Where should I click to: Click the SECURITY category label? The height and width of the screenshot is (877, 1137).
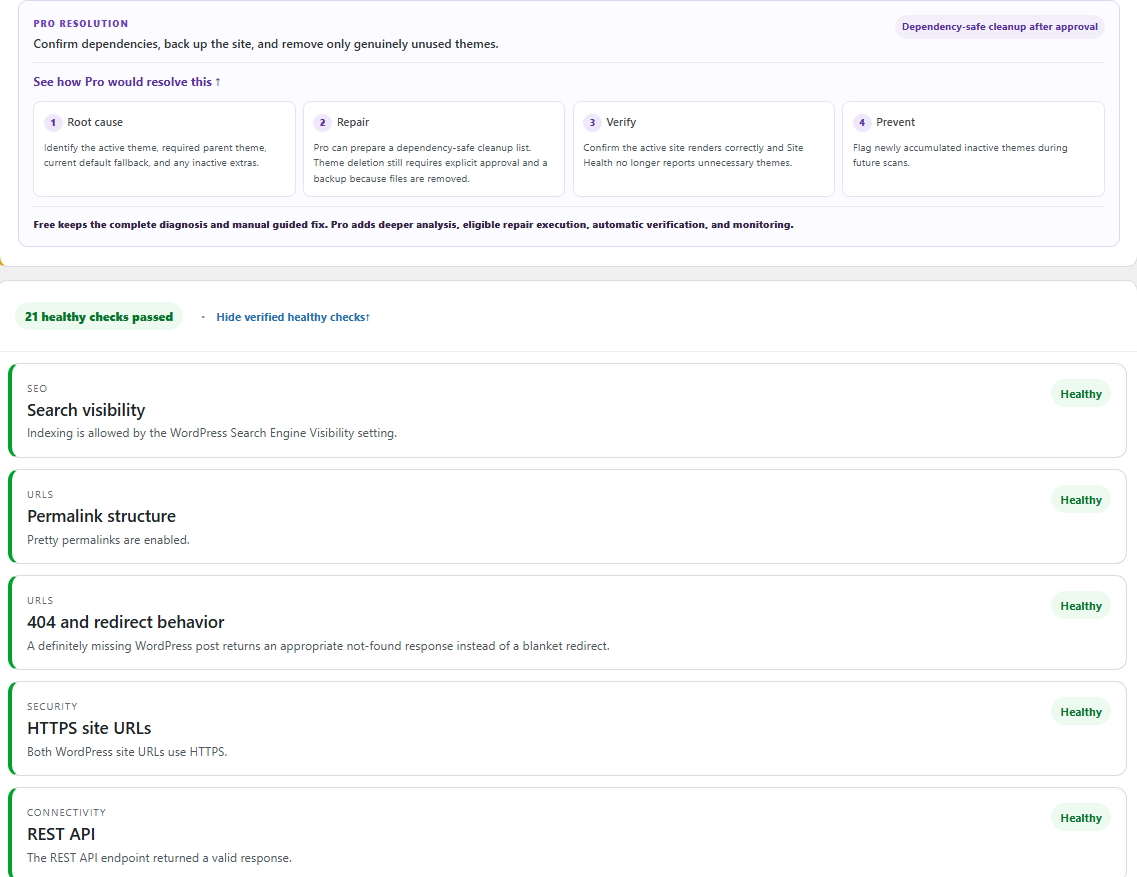point(52,707)
